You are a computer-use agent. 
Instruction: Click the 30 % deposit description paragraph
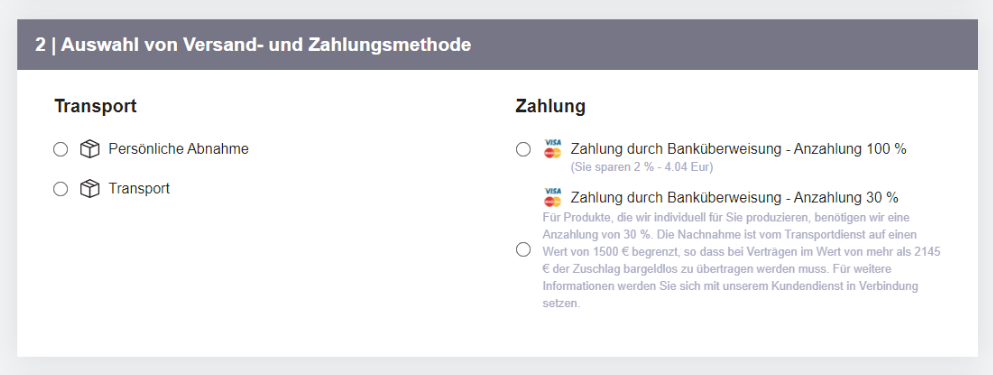click(x=742, y=260)
